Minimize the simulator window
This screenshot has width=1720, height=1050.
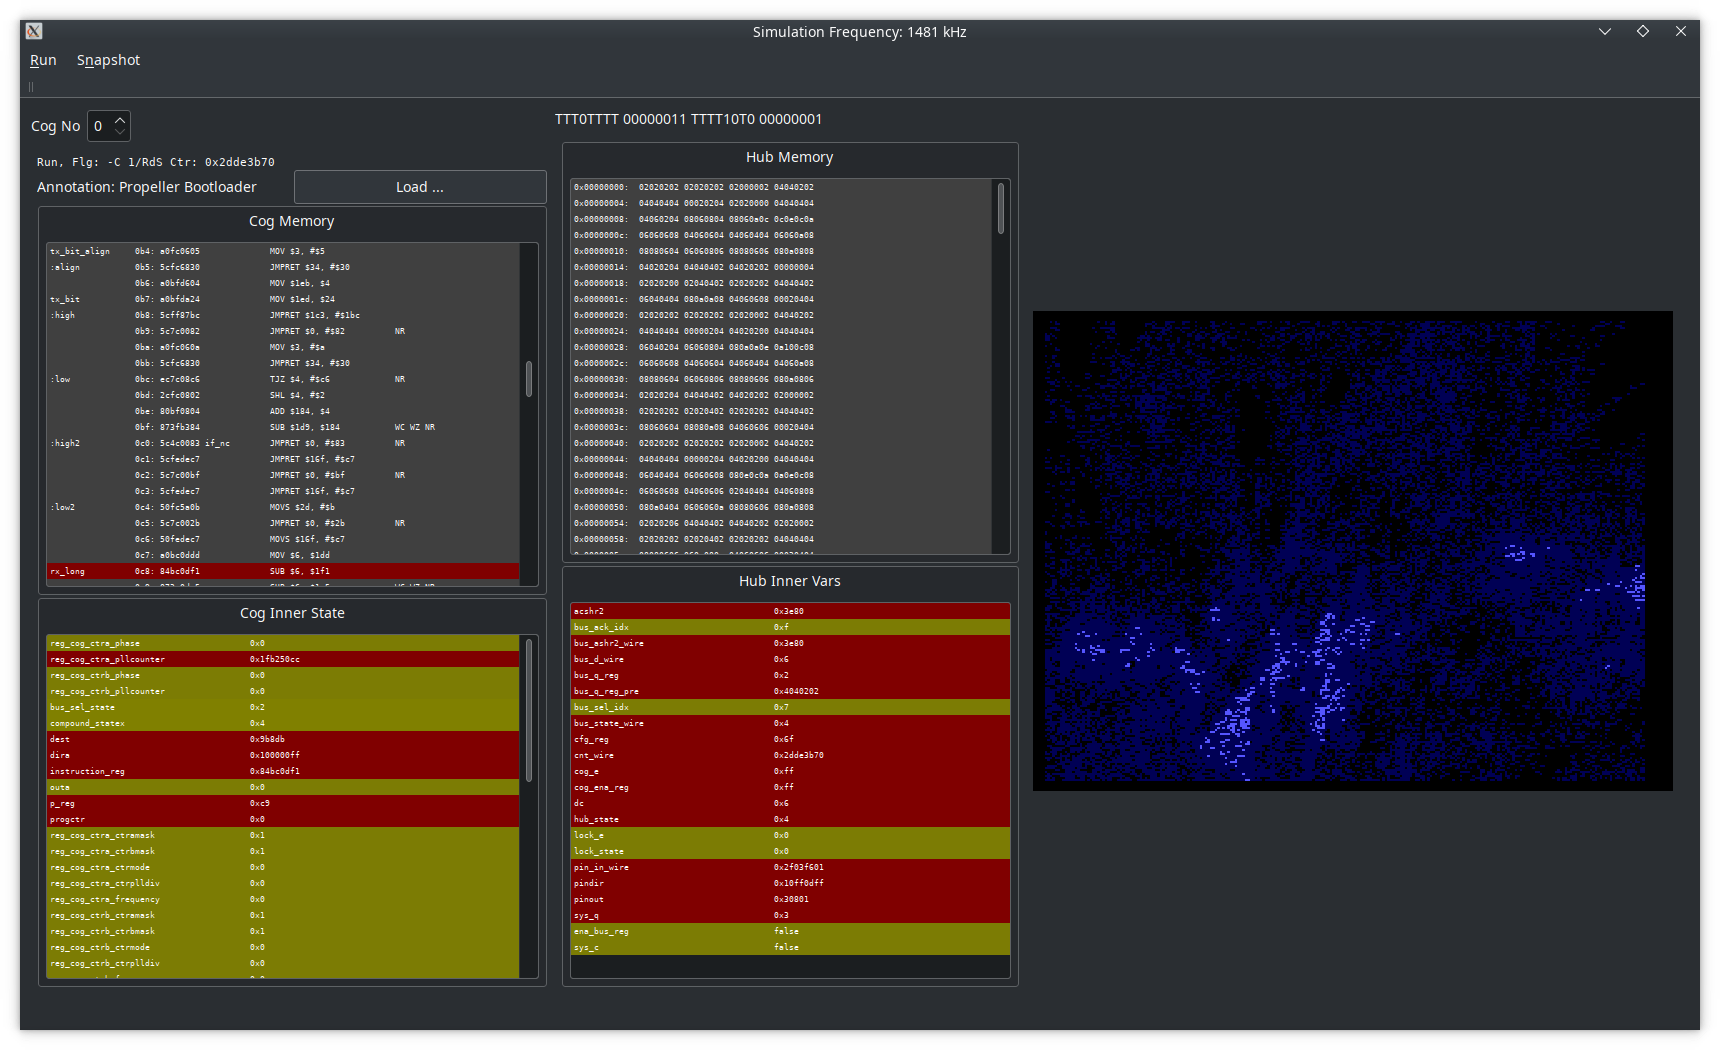pos(1605,31)
